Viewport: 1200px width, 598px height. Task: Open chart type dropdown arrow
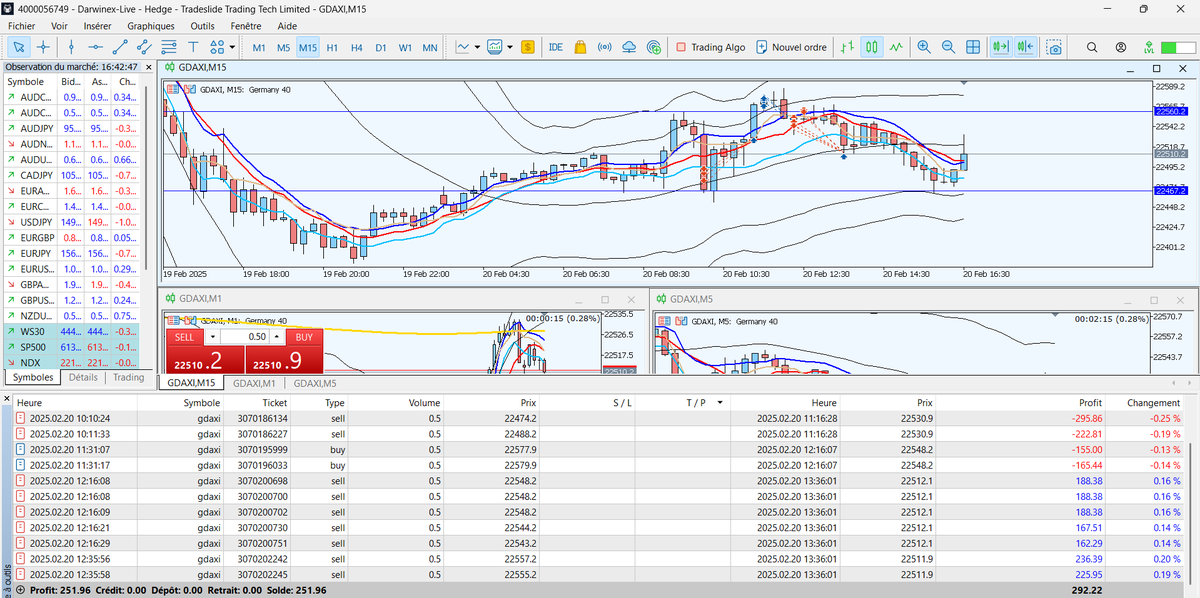click(478, 47)
